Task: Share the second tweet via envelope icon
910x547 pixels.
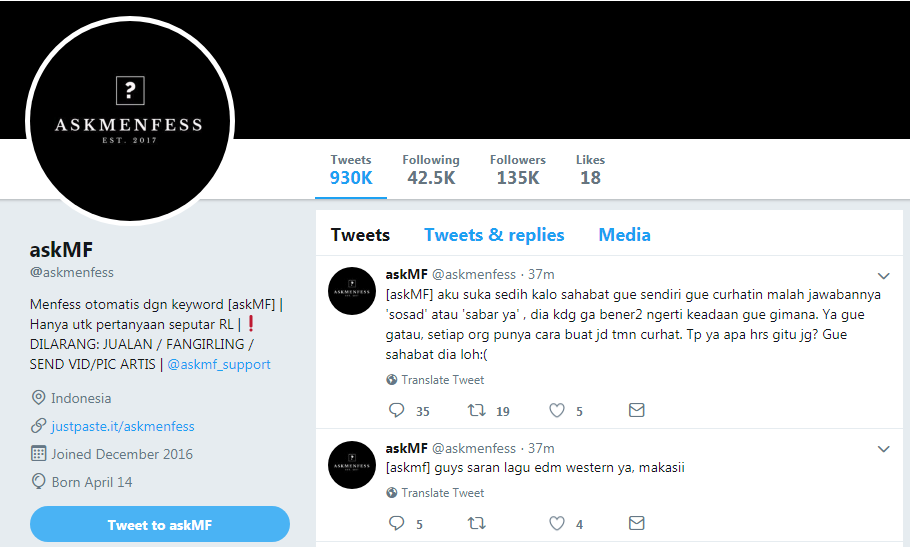Action: [x=636, y=523]
